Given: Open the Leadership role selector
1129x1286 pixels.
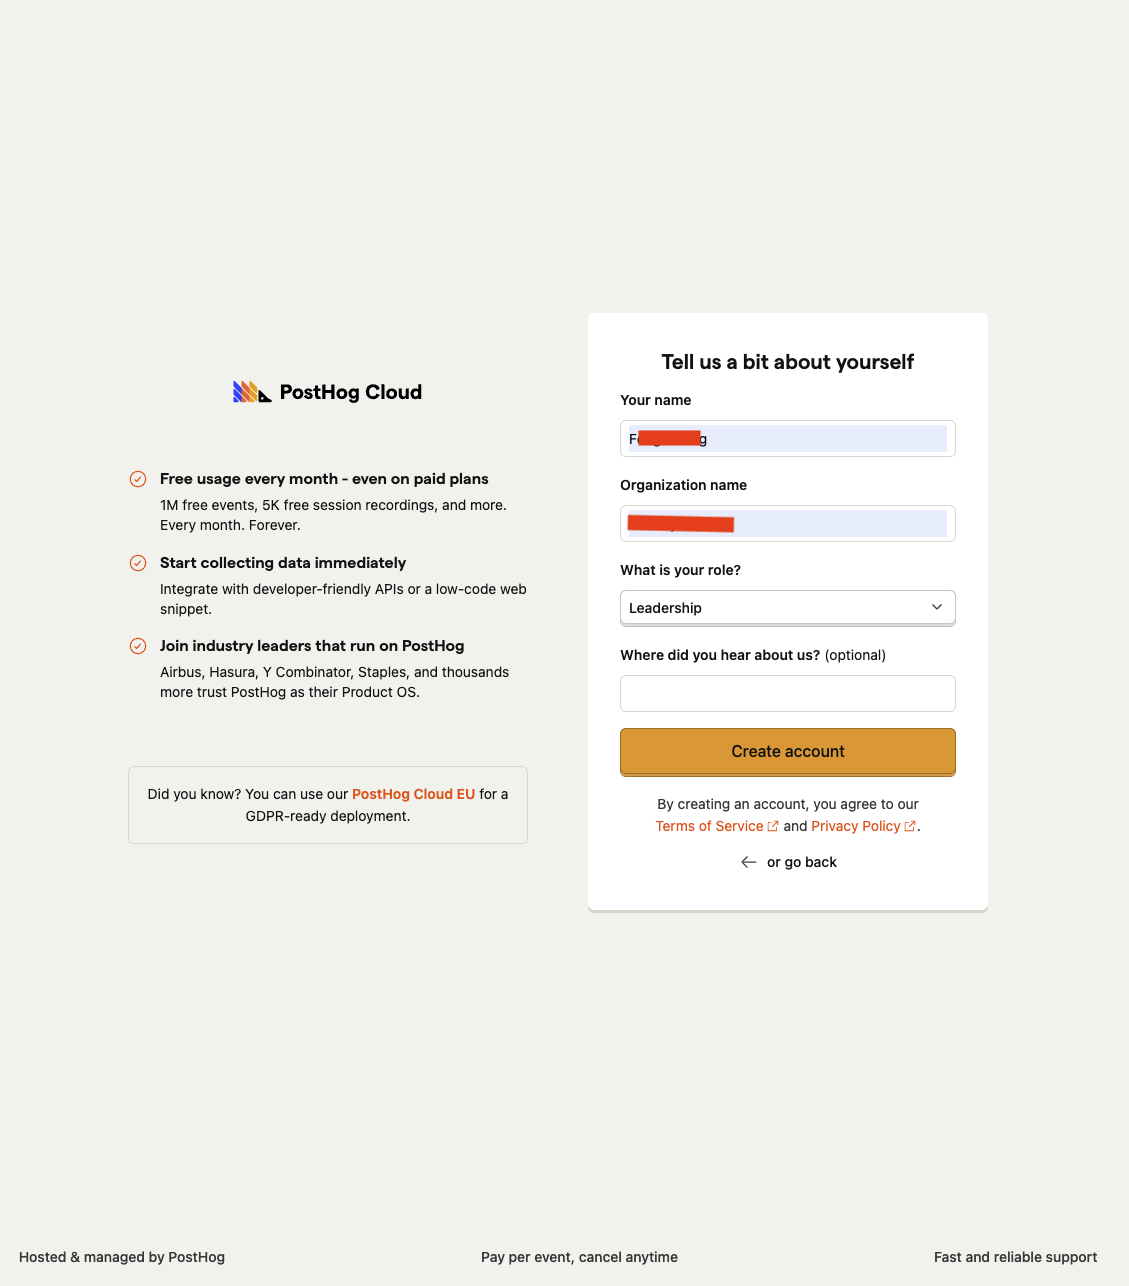Looking at the screenshot, I should (788, 608).
